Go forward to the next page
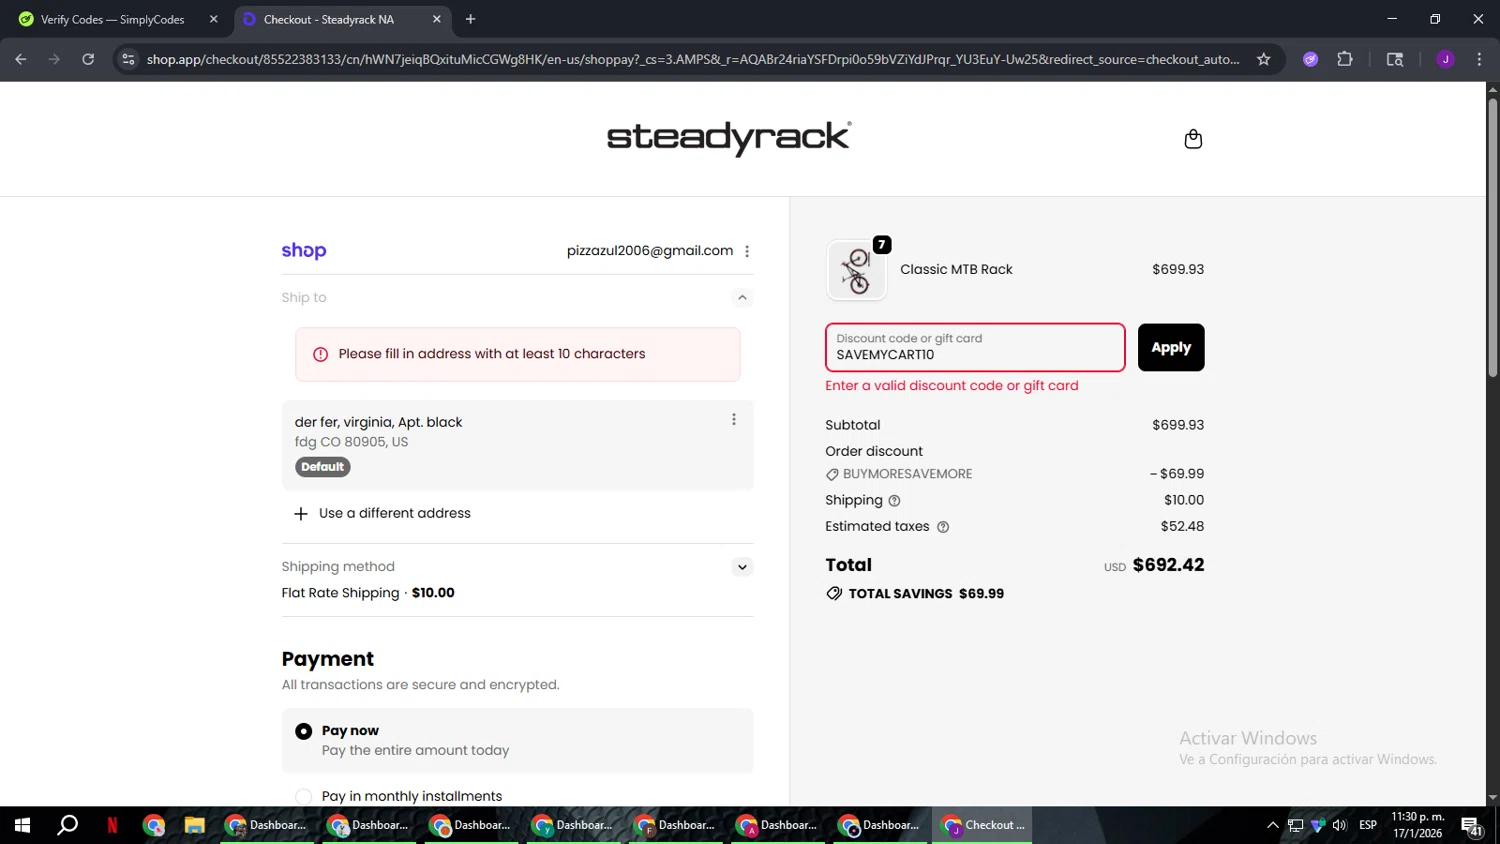Viewport: 1500px width, 844px height. tap(54, 59)
